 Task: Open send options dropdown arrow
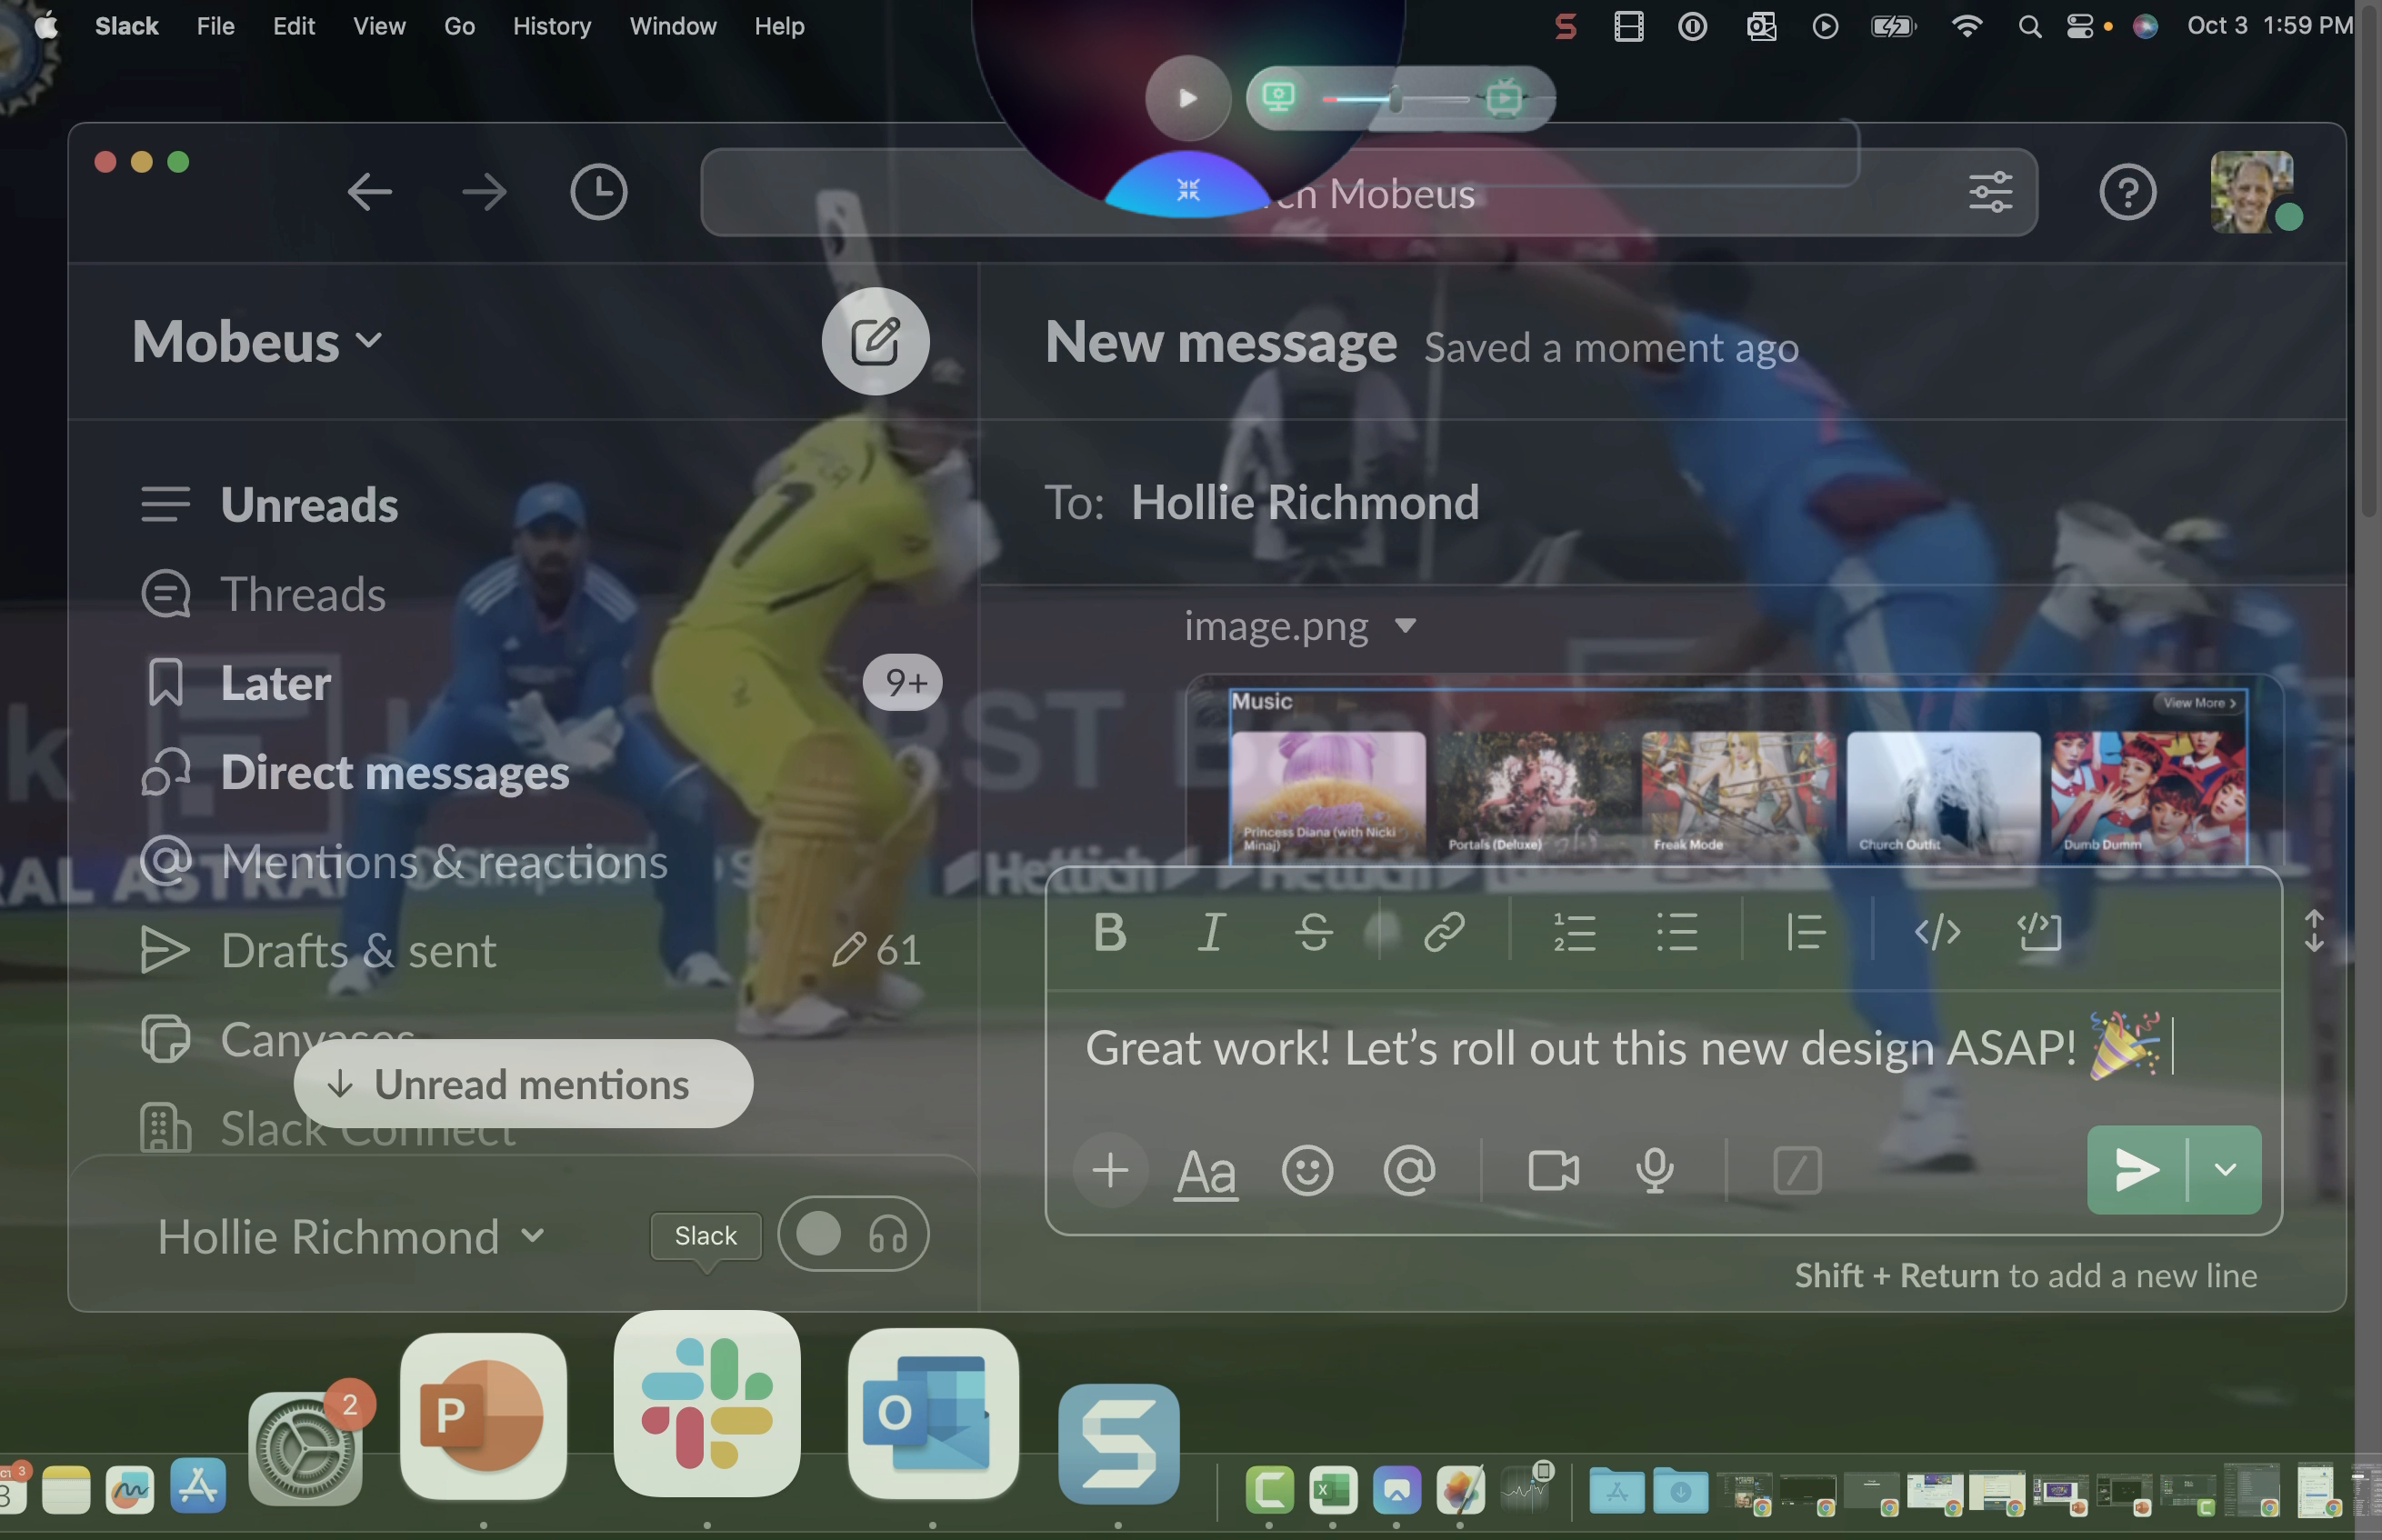coord(2225,1170)
